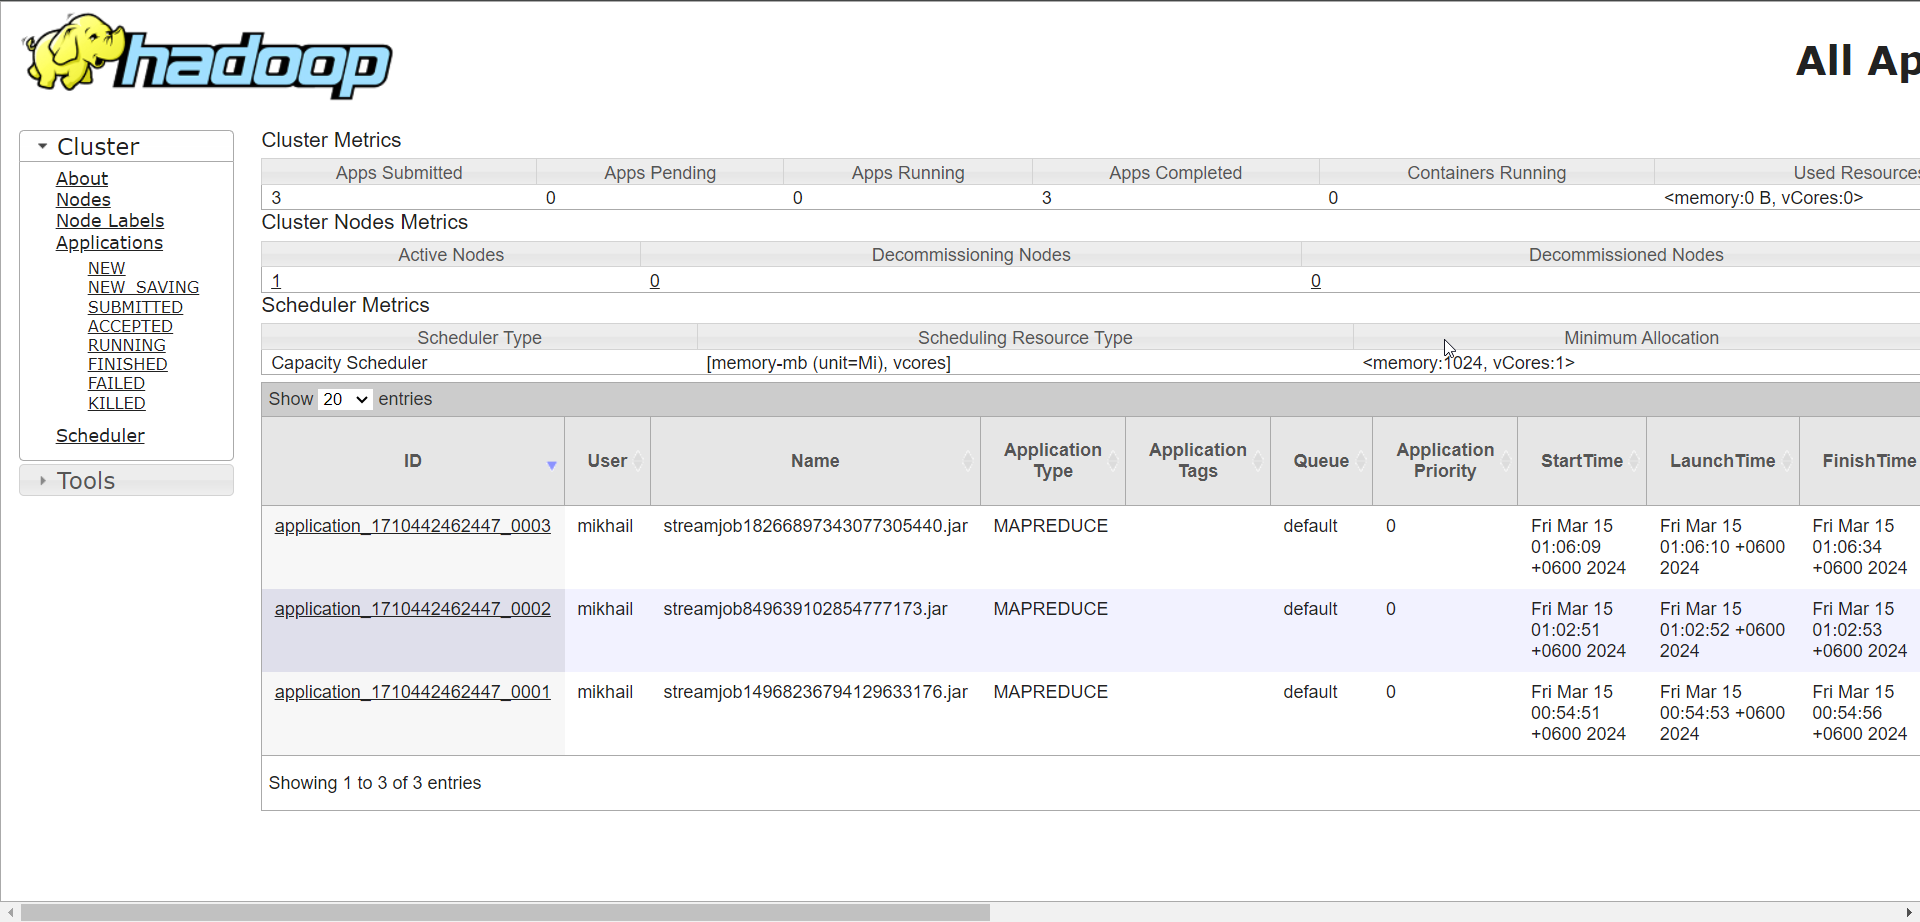Sort by Queue column header
The height and width of the screenshot is (922, 1920).
(1320, 461)
